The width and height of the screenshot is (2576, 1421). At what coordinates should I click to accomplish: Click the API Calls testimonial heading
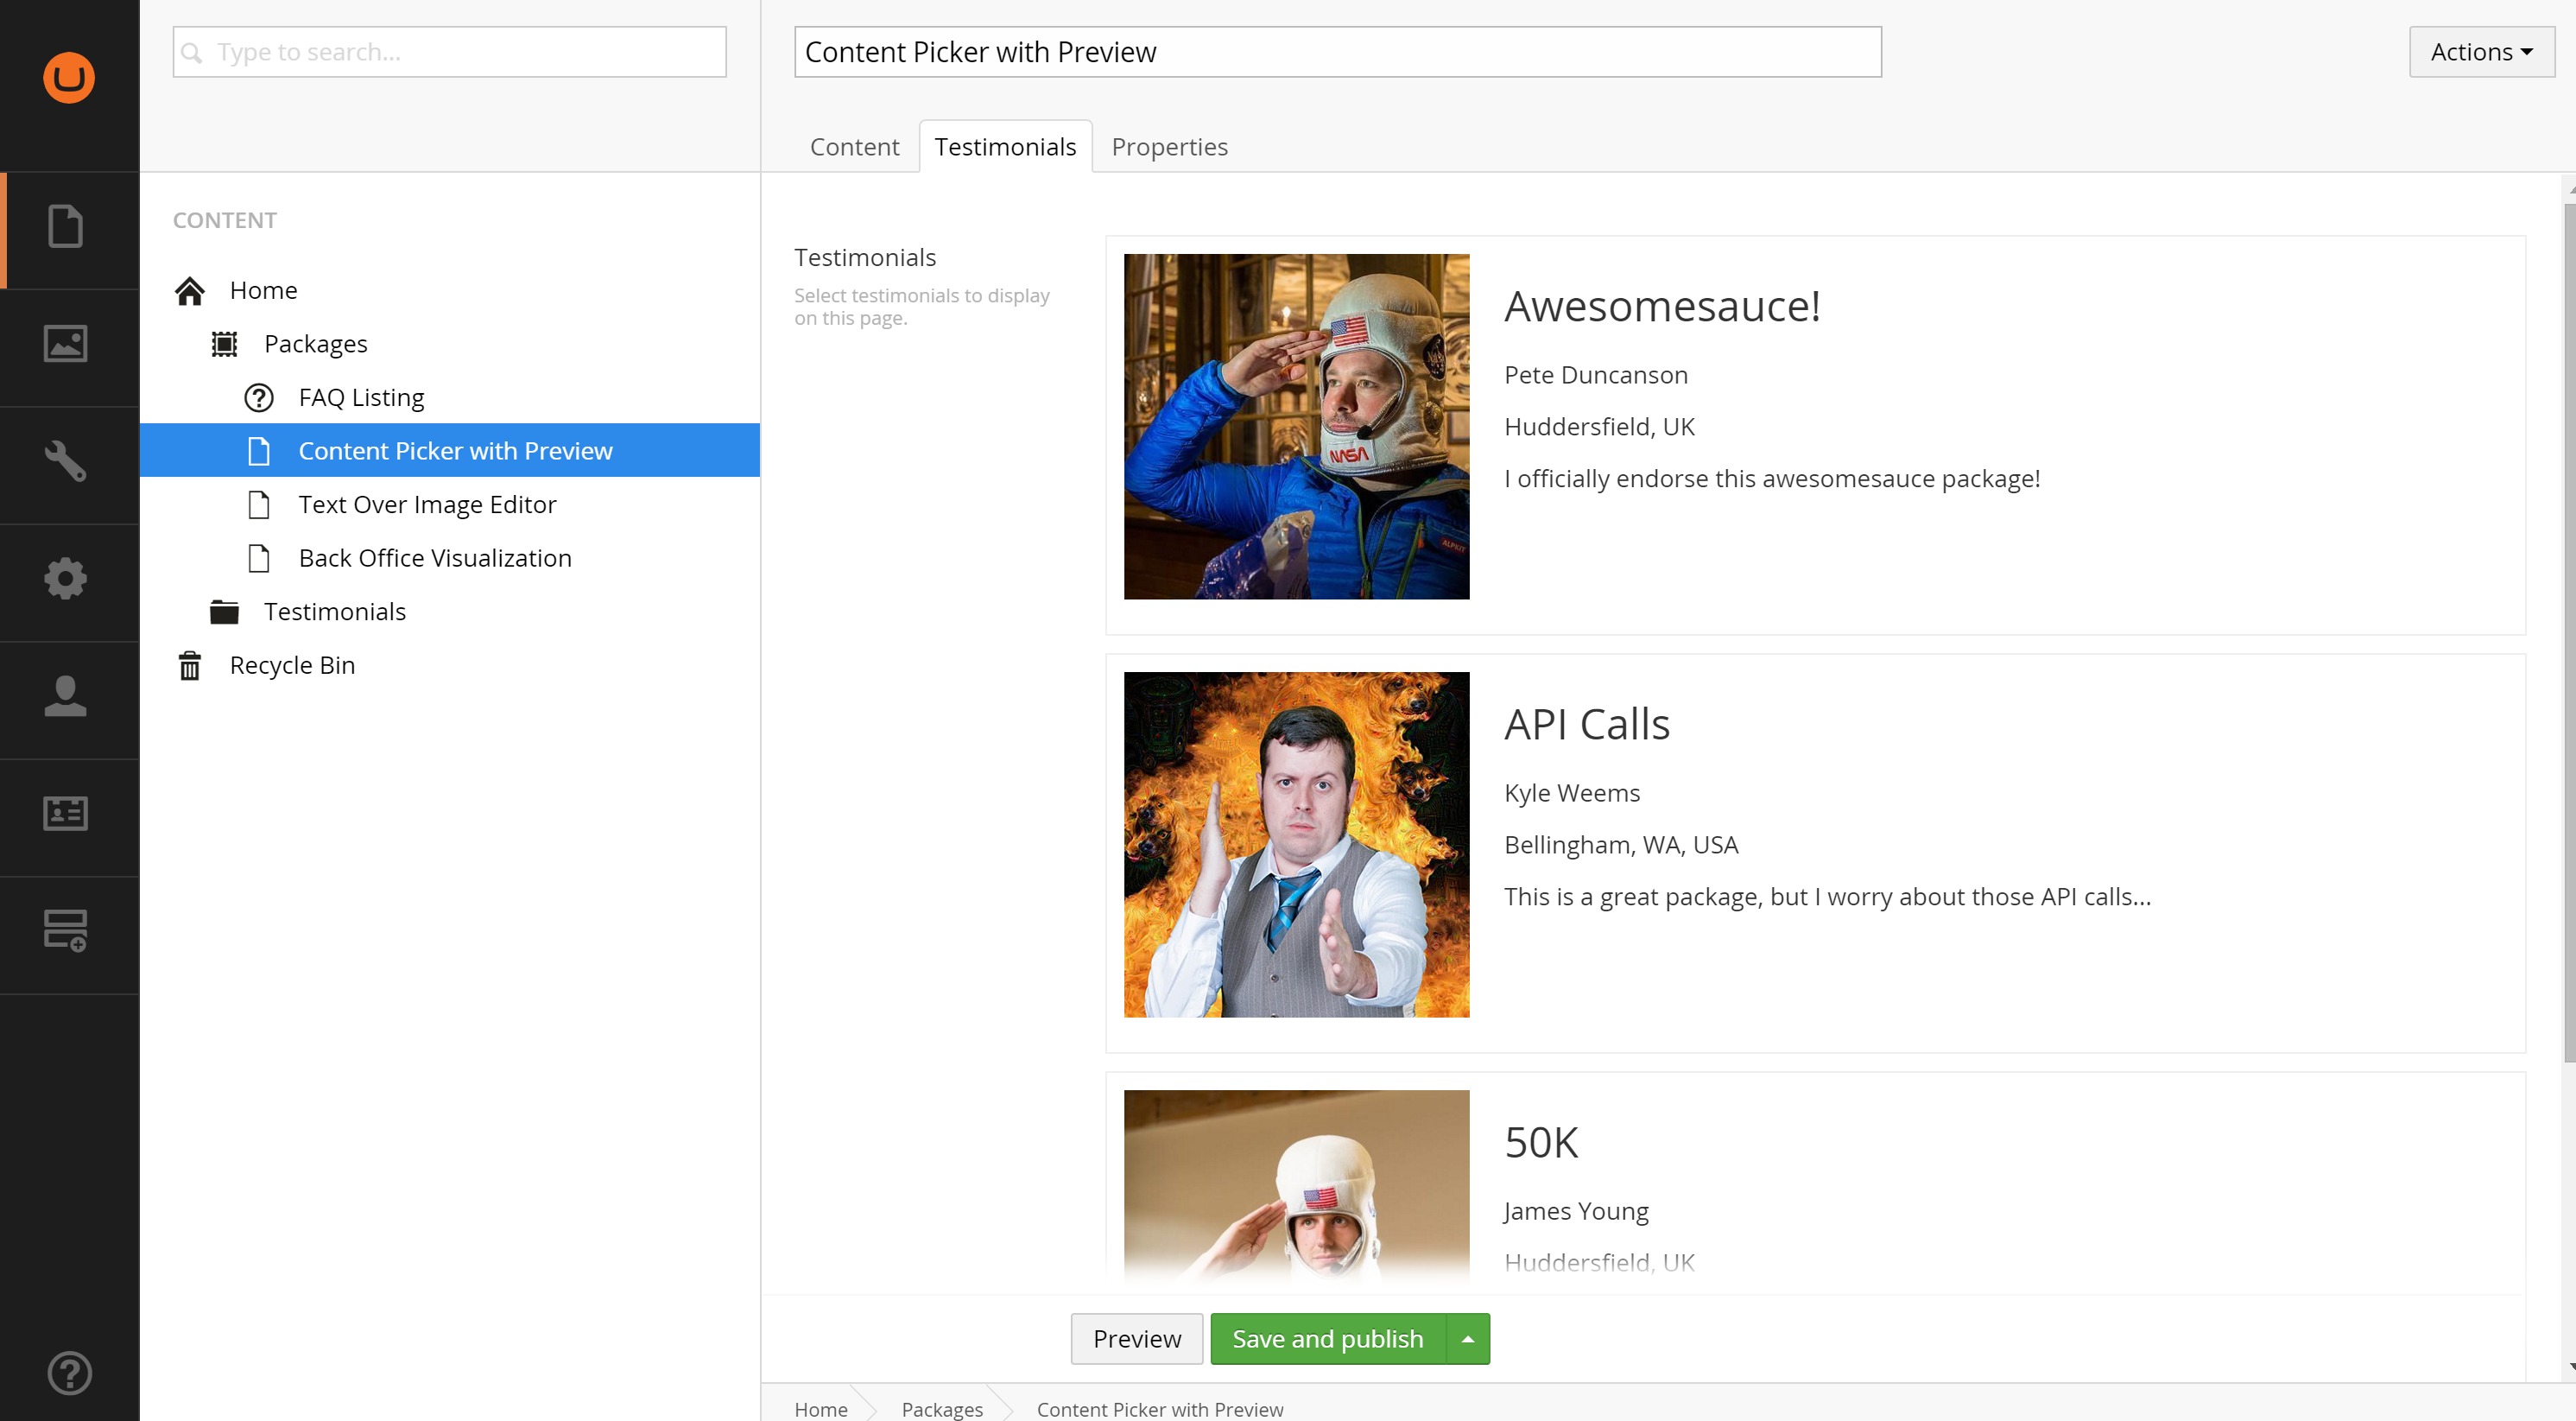click(x=1587, y=724)
